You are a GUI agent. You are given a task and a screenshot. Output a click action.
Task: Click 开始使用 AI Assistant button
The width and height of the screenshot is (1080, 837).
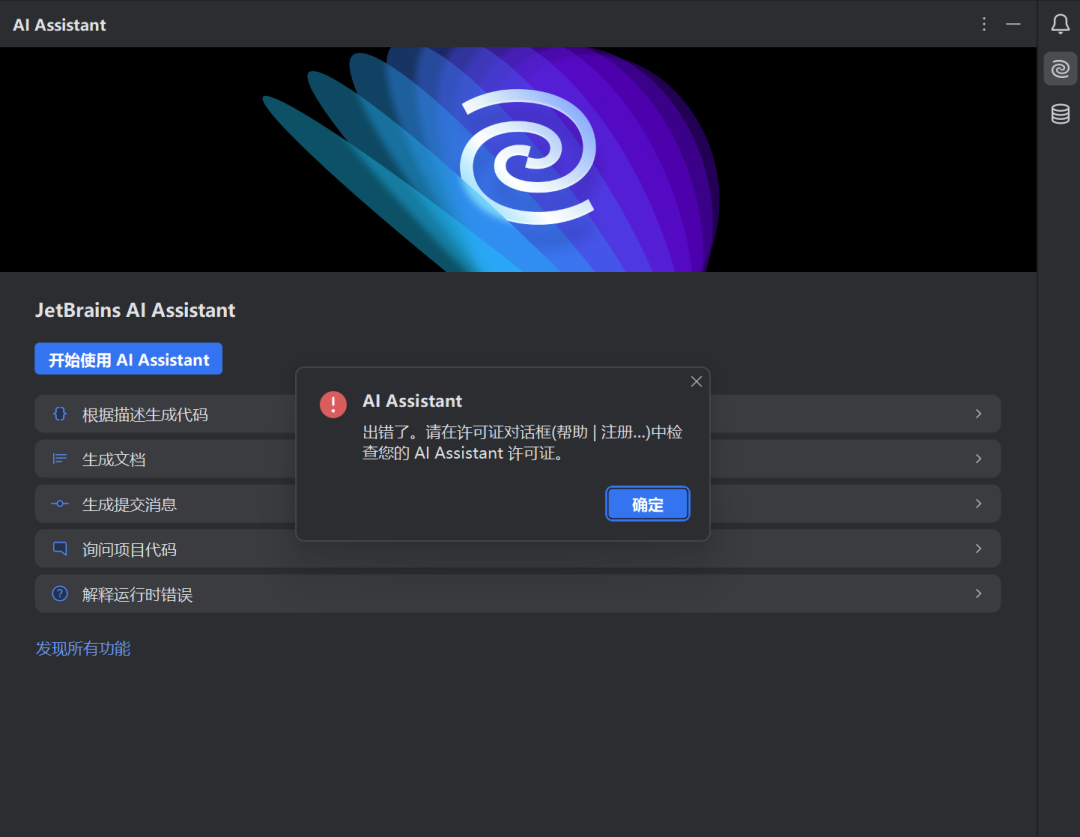coord(129,359)
